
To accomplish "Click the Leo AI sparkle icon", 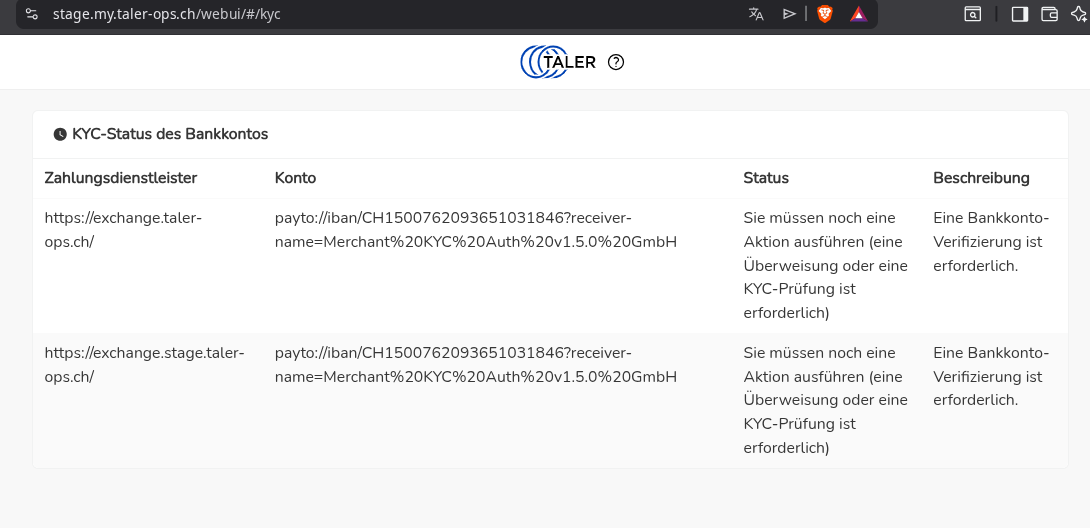I will (x=1079, y=14).
